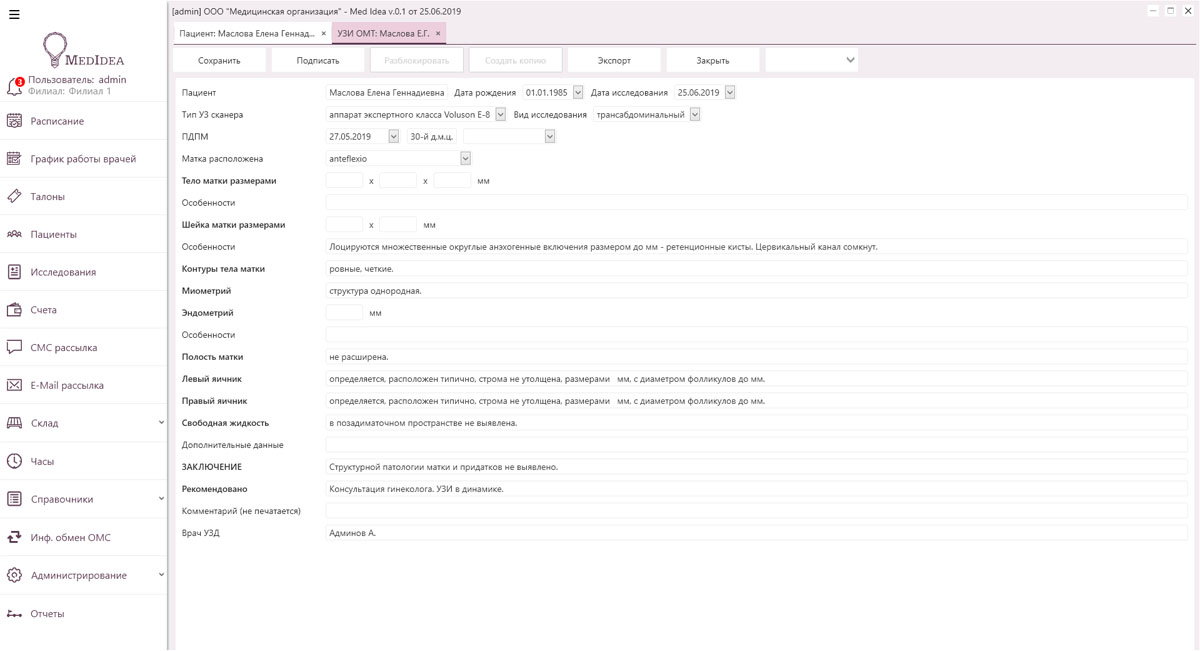Viewport: 1200px width, 651px height.
Task: Open the д.м.ц. dropdown
Action: pos(550,137)
